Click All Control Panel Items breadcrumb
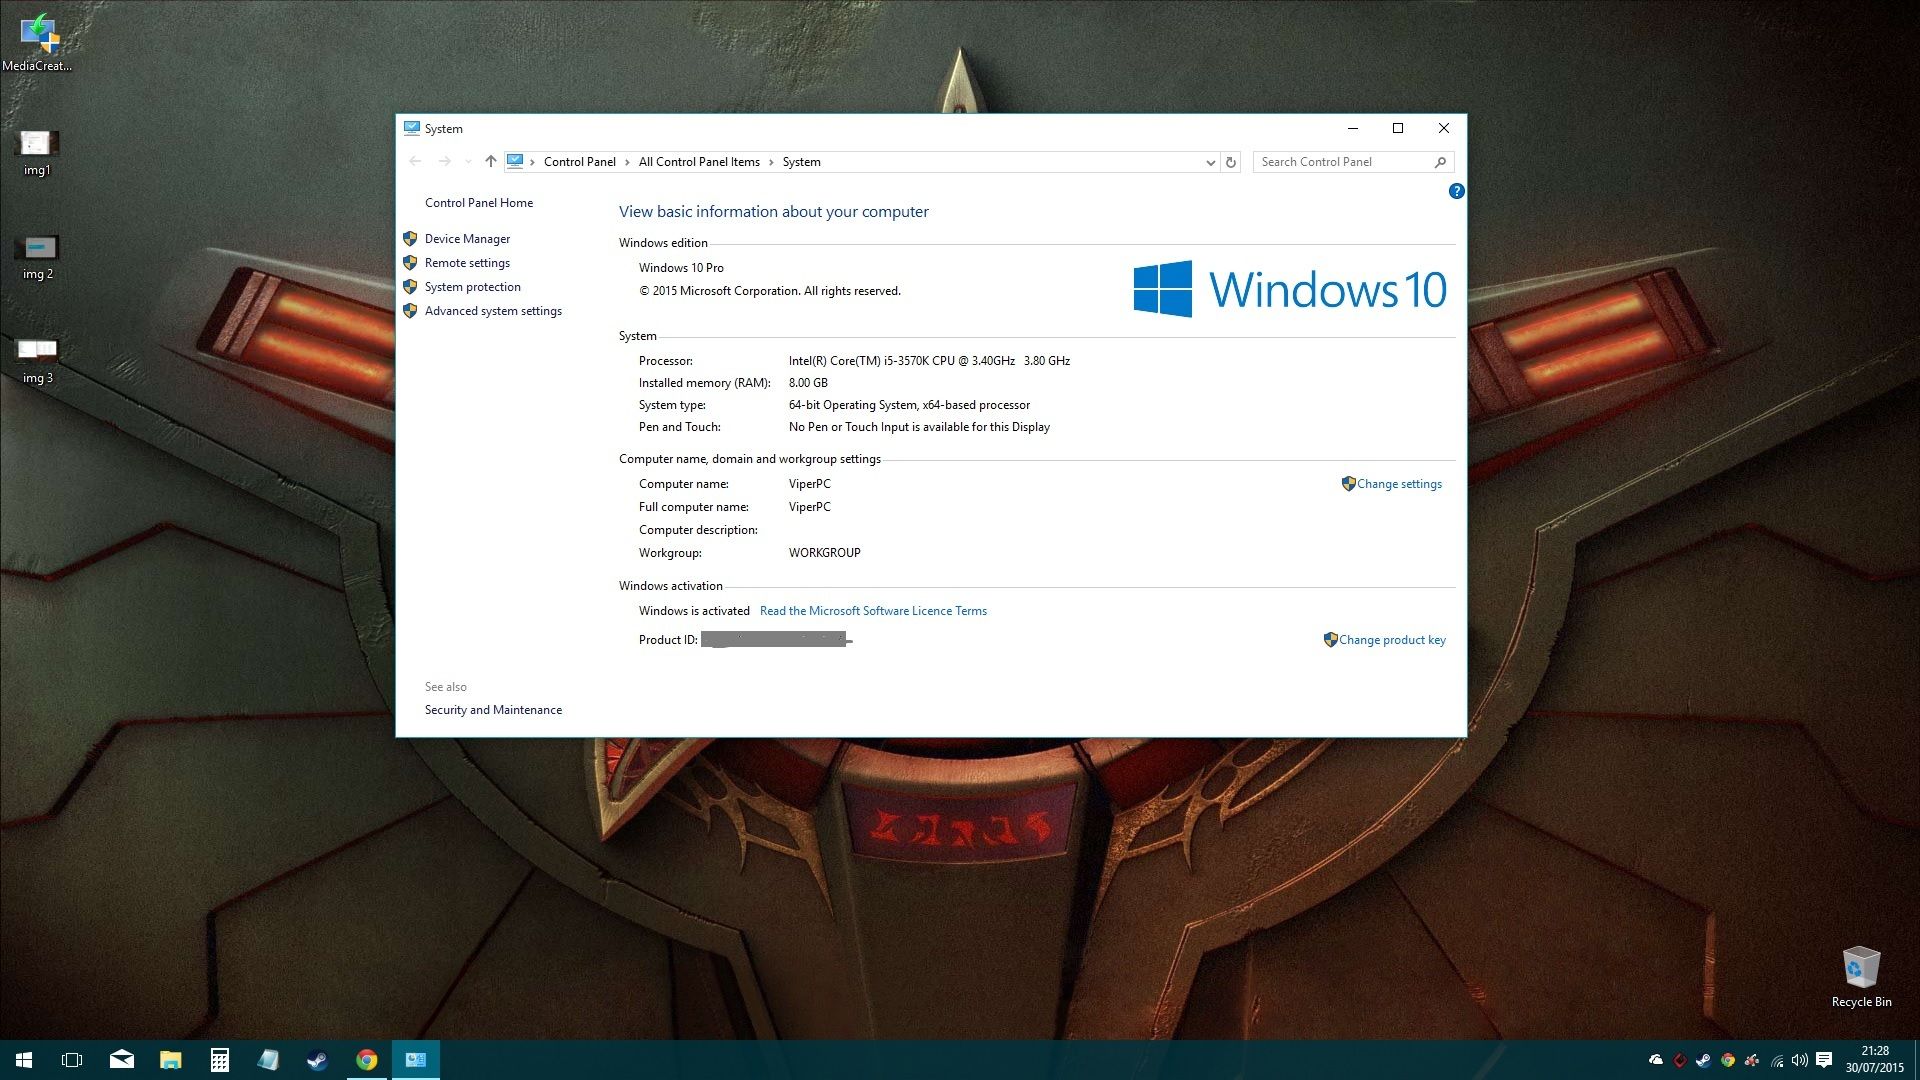This screenshot has width=1920, height=1080. (699, 162)
